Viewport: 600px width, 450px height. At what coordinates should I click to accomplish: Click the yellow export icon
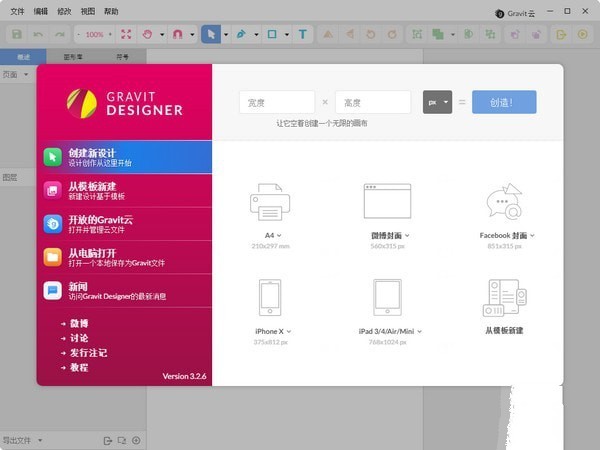[561, 34]
